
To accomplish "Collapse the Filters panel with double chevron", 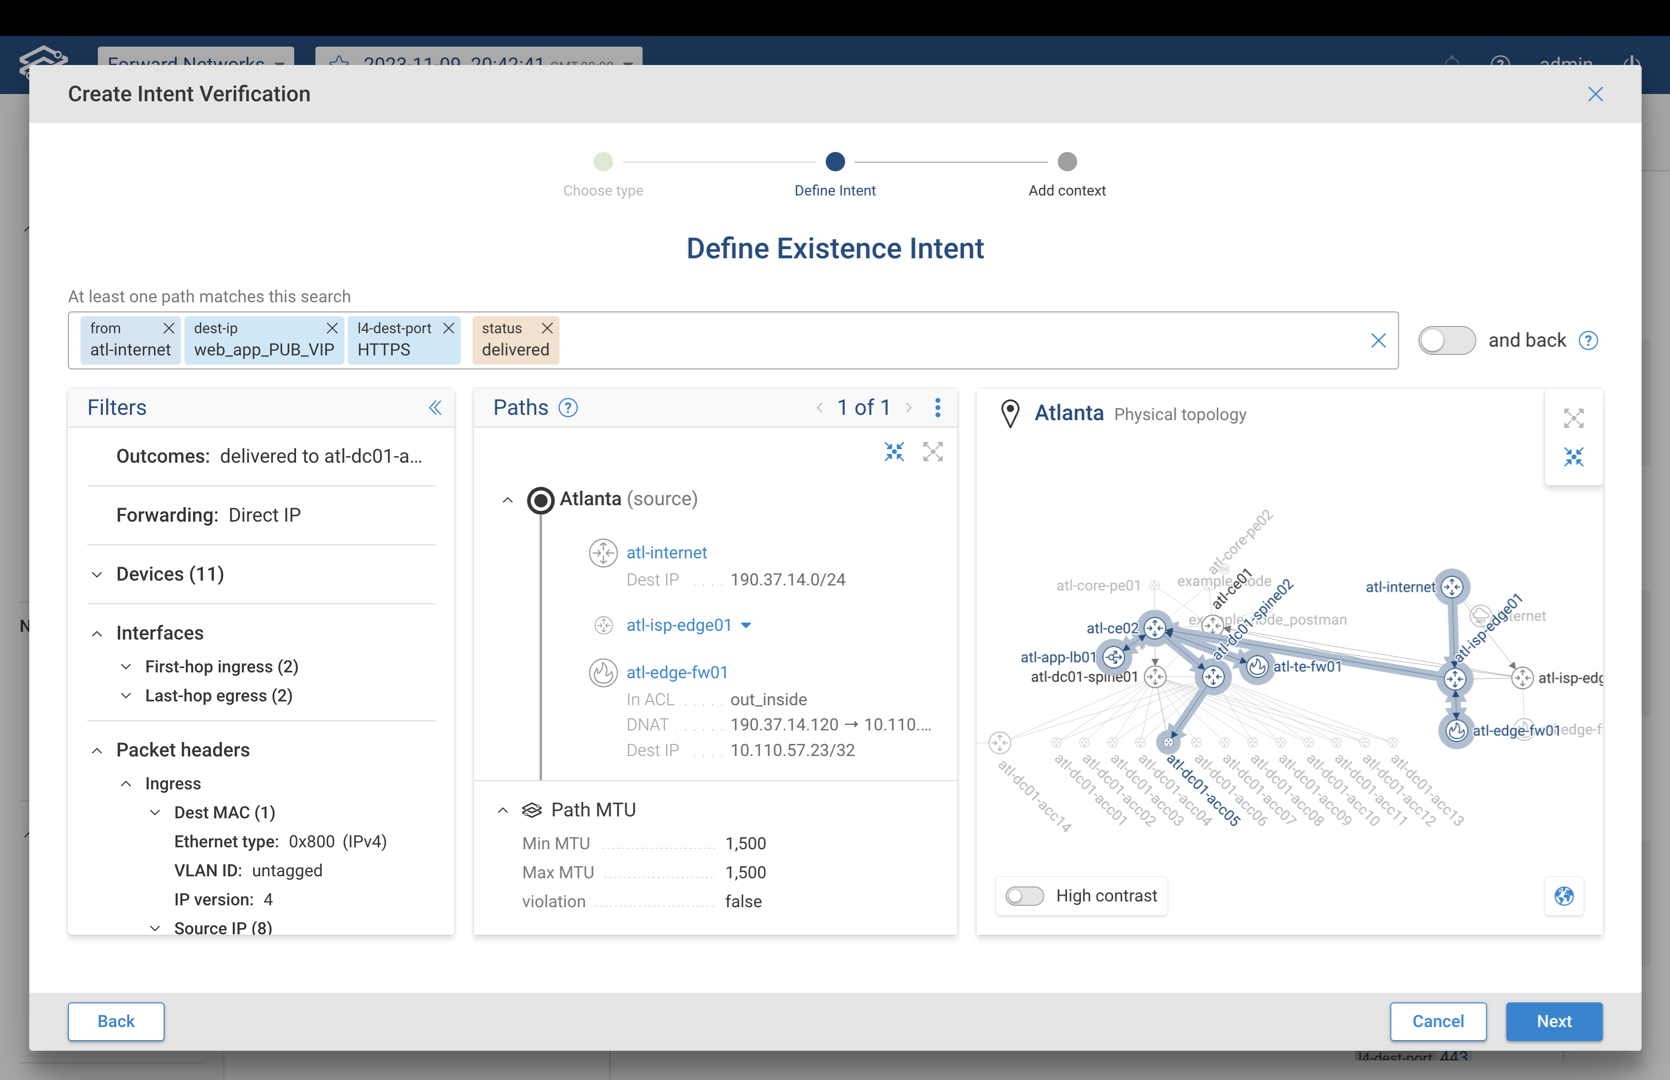I will [435, 408].
